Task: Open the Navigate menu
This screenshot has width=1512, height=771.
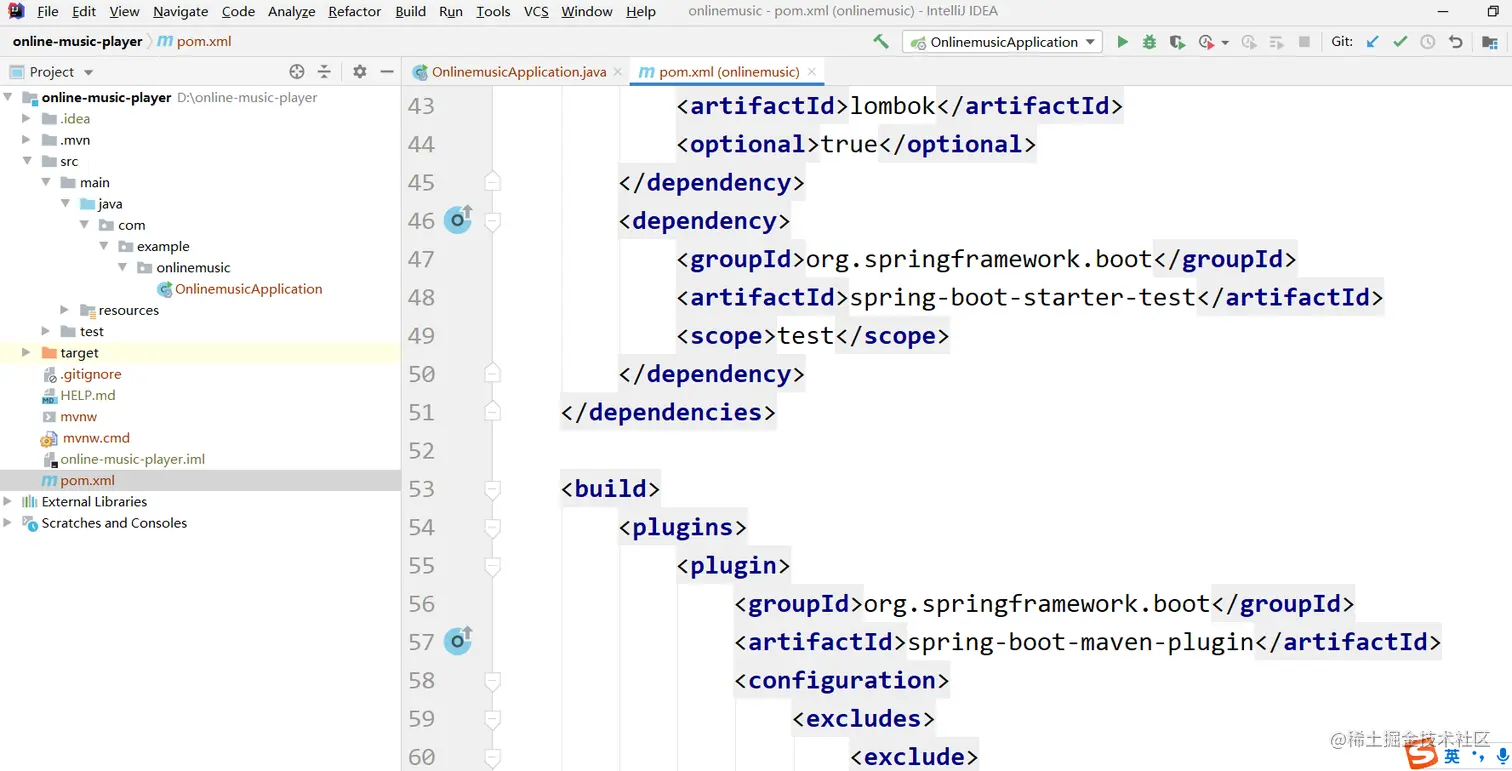Action: pyautogui.click(x=181, y=12)
